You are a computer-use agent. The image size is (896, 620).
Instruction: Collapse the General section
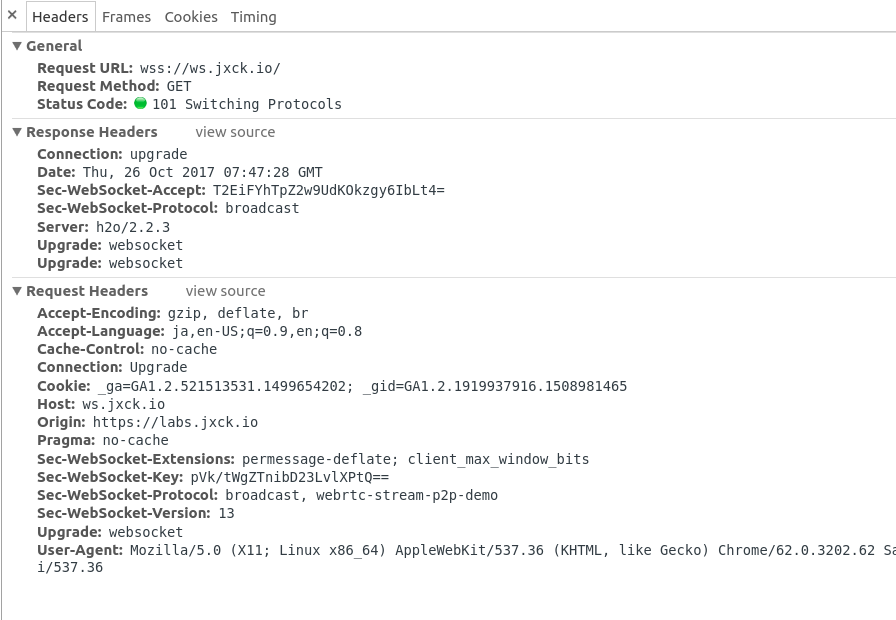[17, 46]
